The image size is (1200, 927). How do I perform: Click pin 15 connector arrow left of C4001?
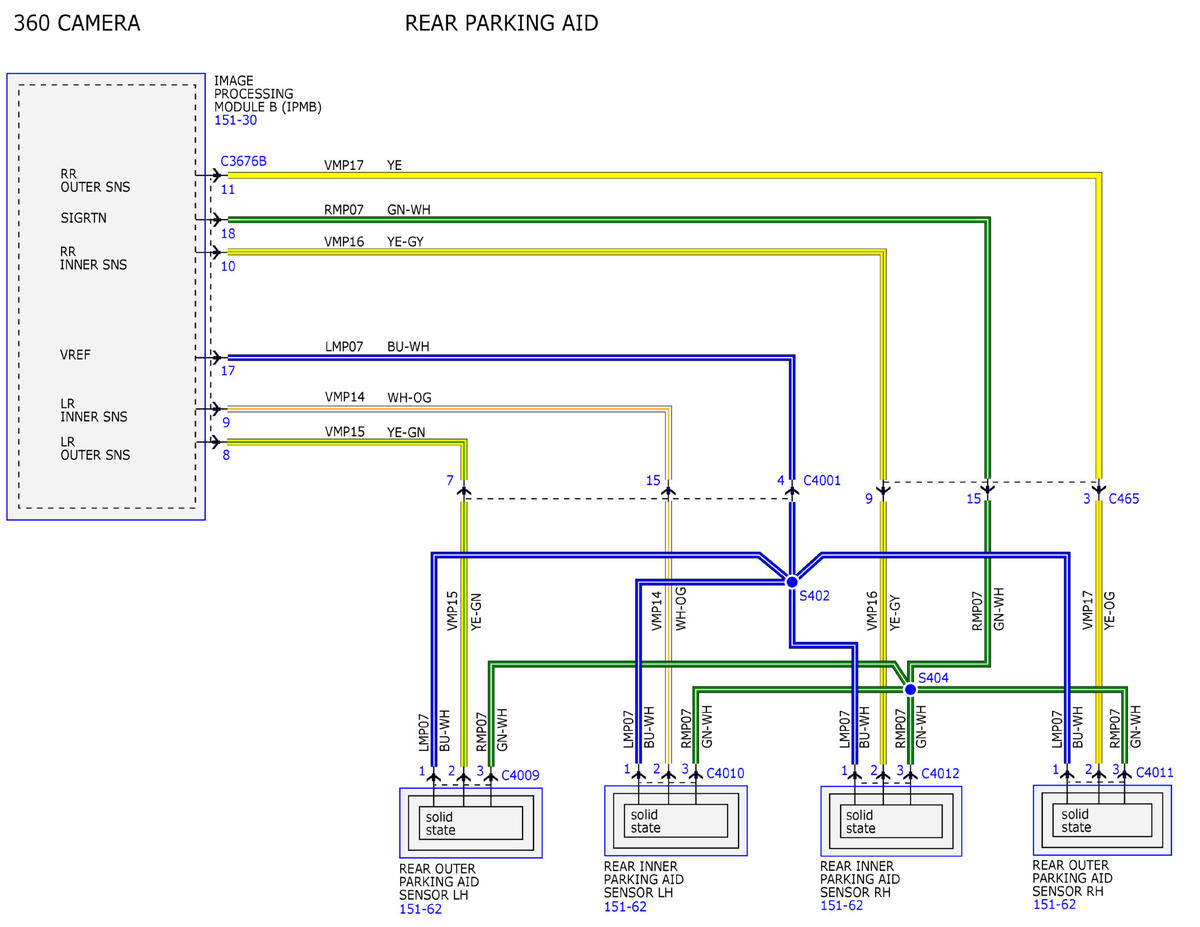(668, 490)
